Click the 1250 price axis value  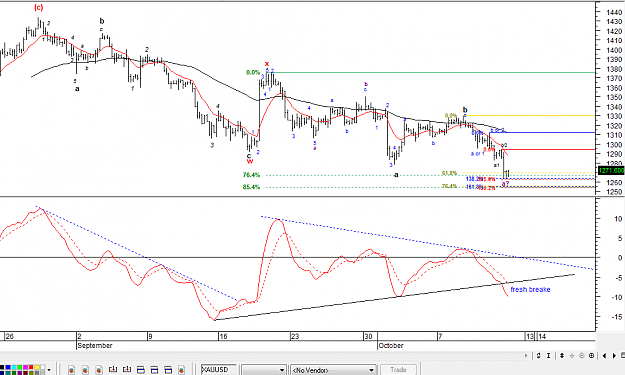614,192
